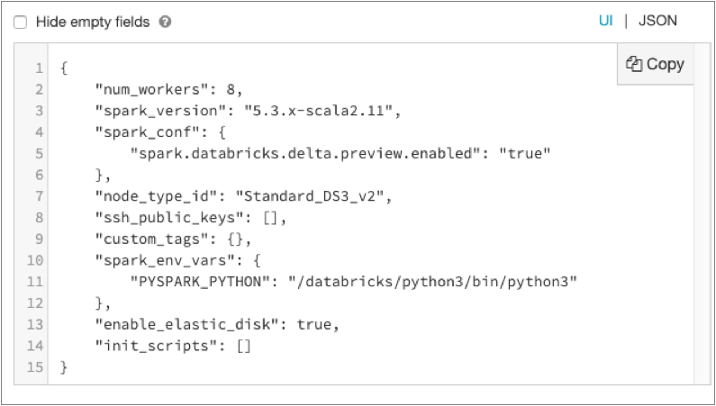Click line number 1 in the gutter
Image resolution: width=716 pixels, height=406 pixels.
[38, 67]
